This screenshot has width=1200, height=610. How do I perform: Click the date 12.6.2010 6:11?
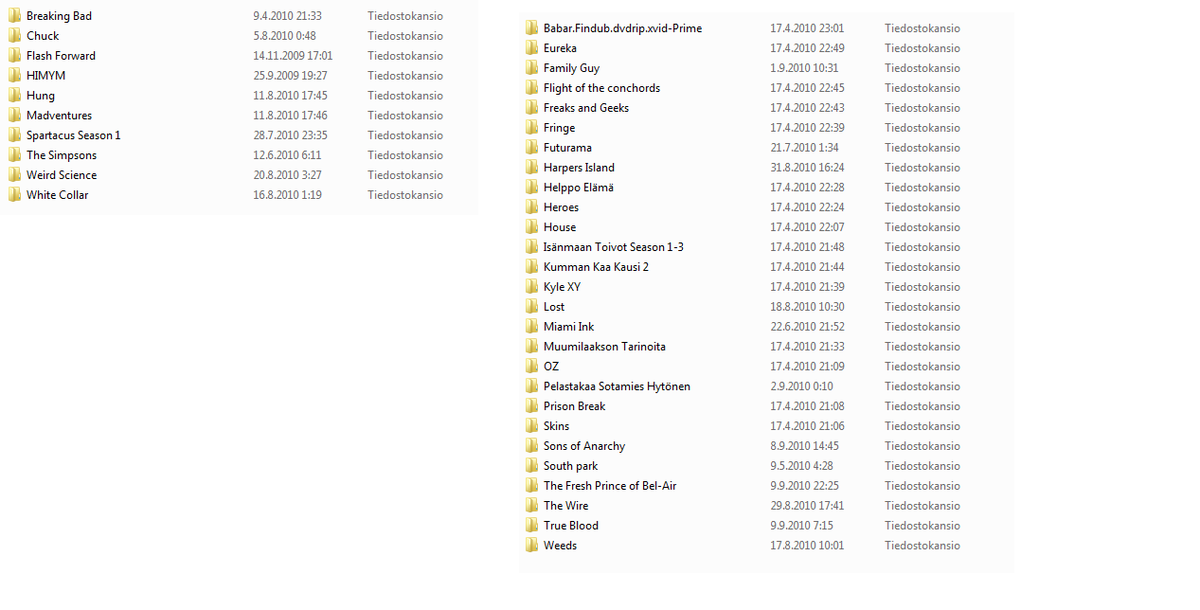click(x=287, y=155)
